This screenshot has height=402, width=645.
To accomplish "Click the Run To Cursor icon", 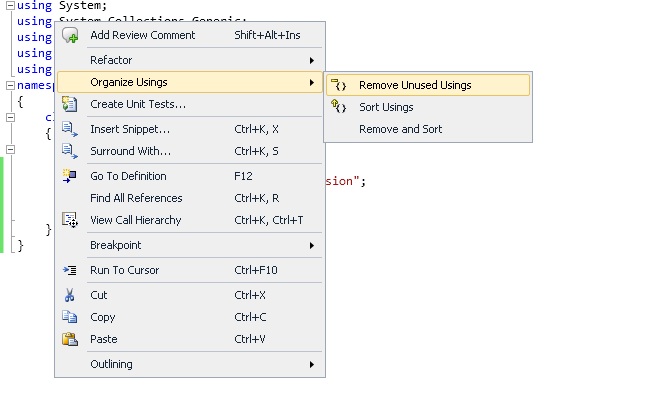I will (70, 270).
